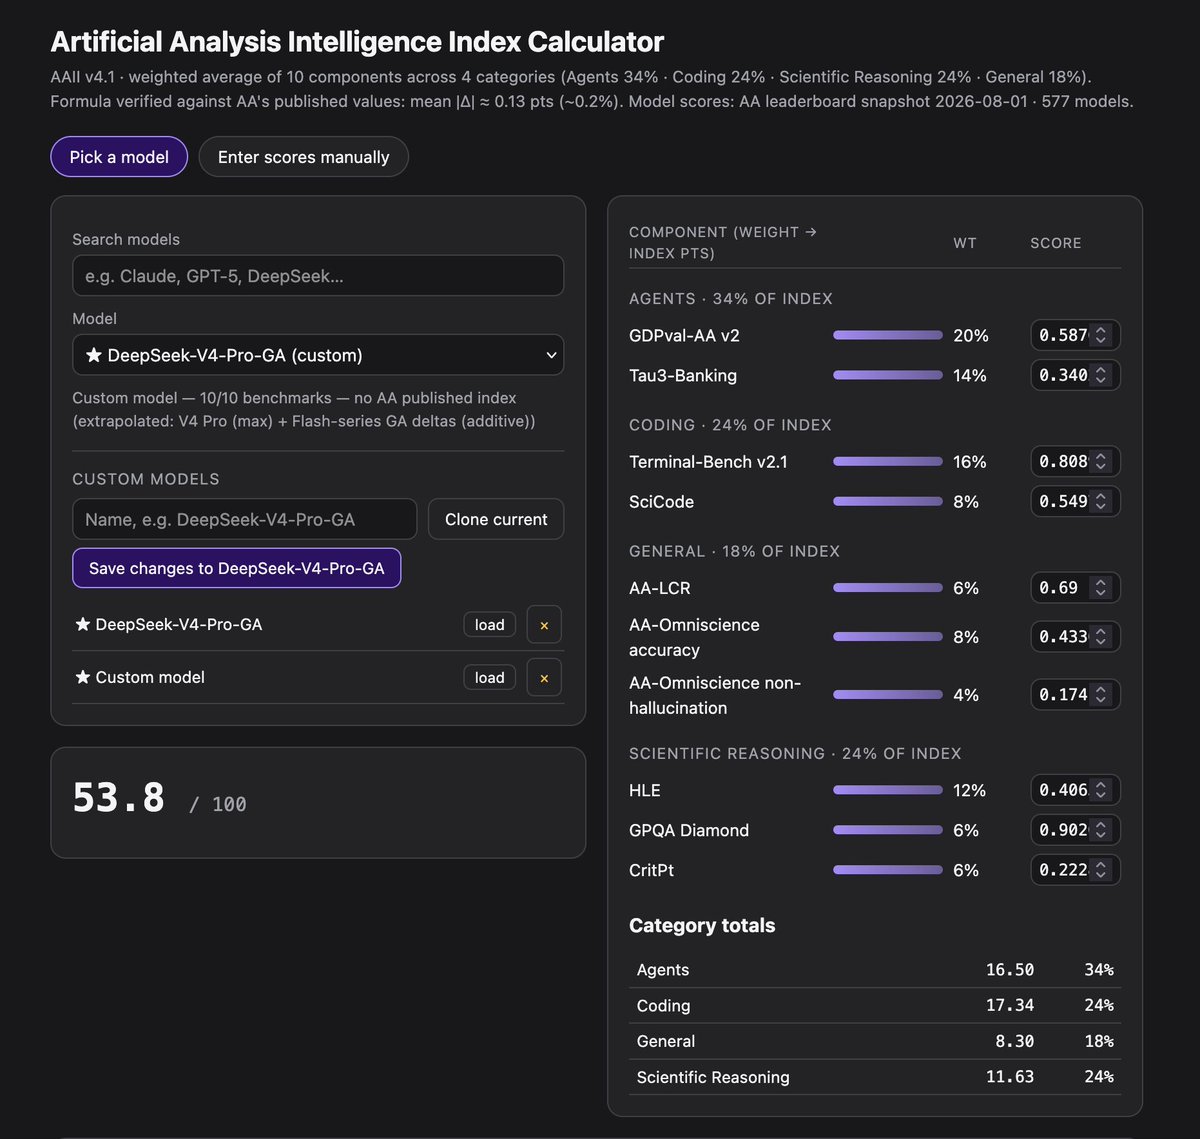Click the Terminal-Bench v2.1 weight bar
The width and height of the screenshot is (1200, 1139).
click(x=888, y=461)
